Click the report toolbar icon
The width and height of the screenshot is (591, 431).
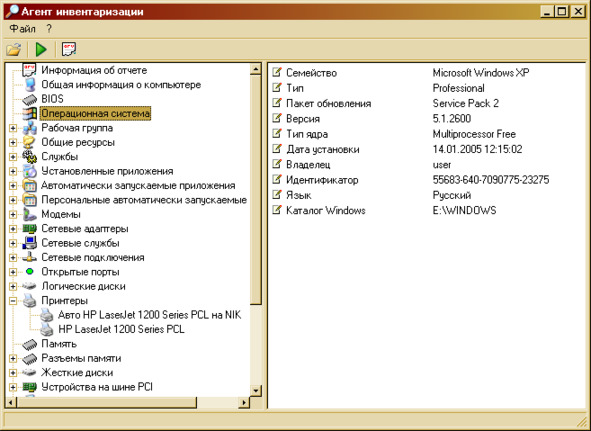coord(69,49)
